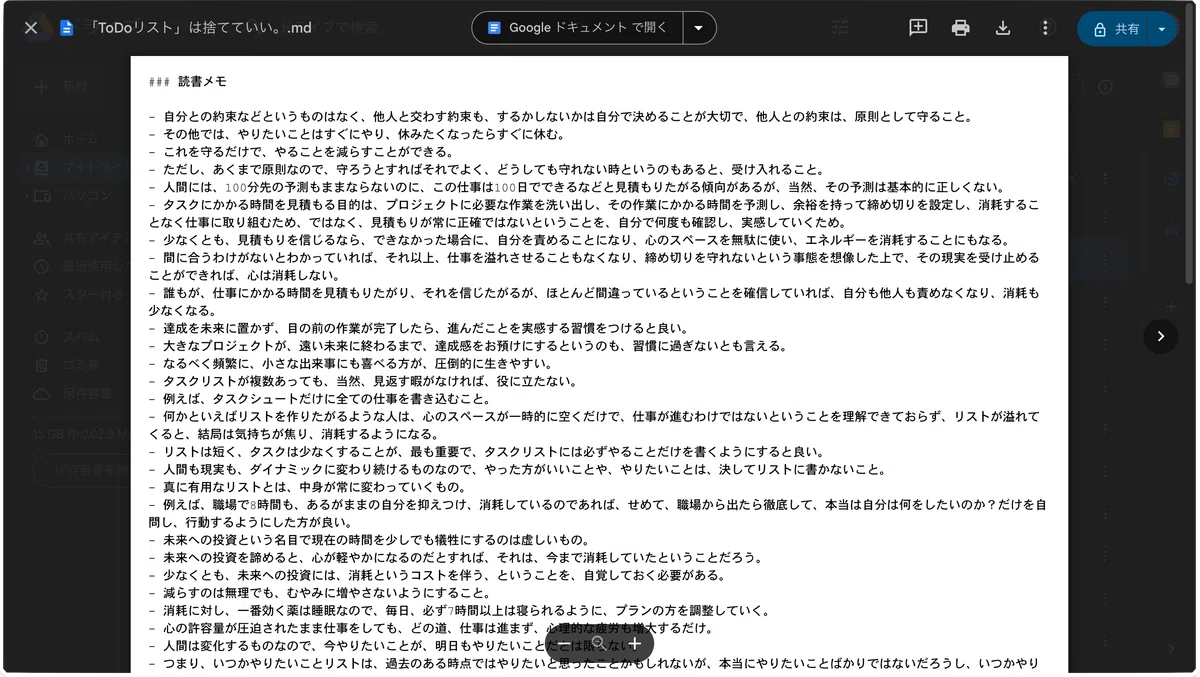The image size is (1200, 677).
Task: Click the line starting 誰もが、仕事にかかる時間を見積もりたがり
Action: tap(594, 302)
